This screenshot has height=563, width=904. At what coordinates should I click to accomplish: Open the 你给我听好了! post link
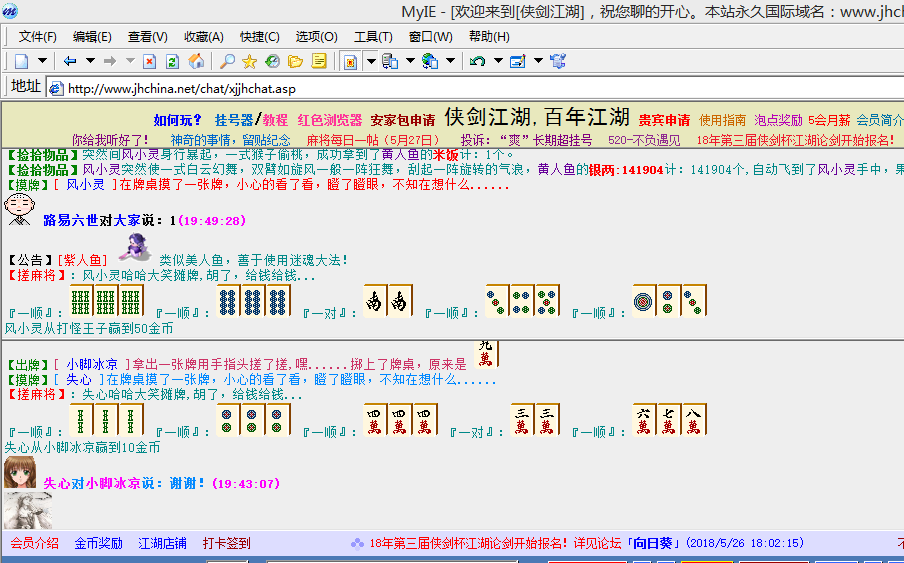(x=111, y=140)
